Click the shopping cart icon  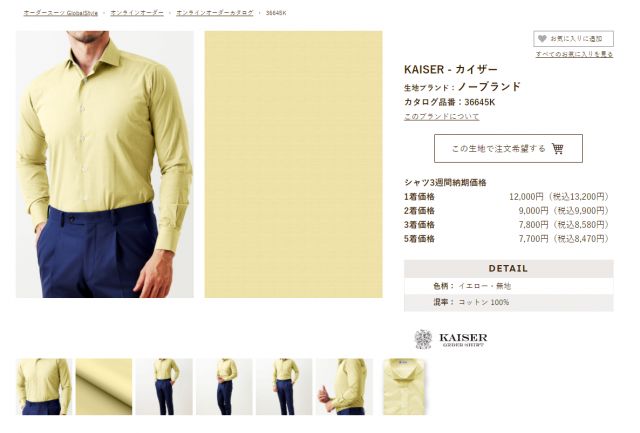pos(558,149)
